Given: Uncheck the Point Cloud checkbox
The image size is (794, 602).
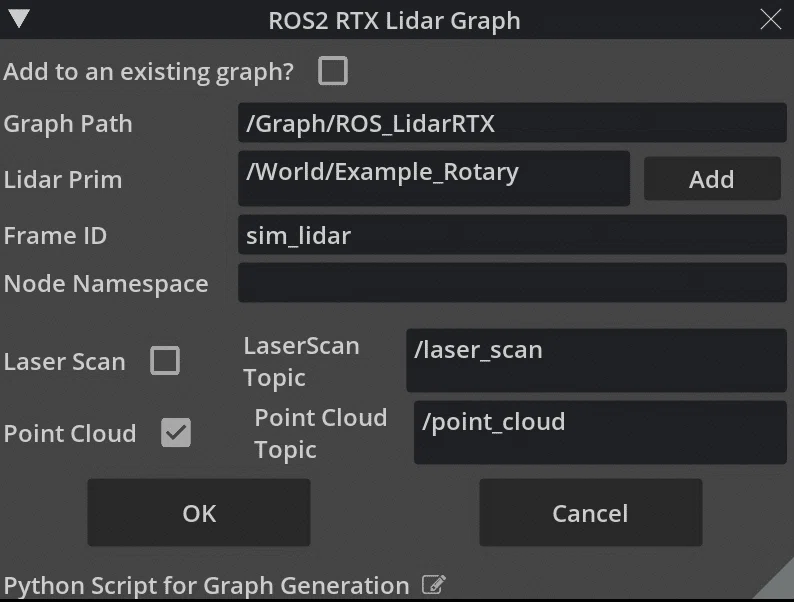Looking at the screenshot, I should [x=176, y=432].
